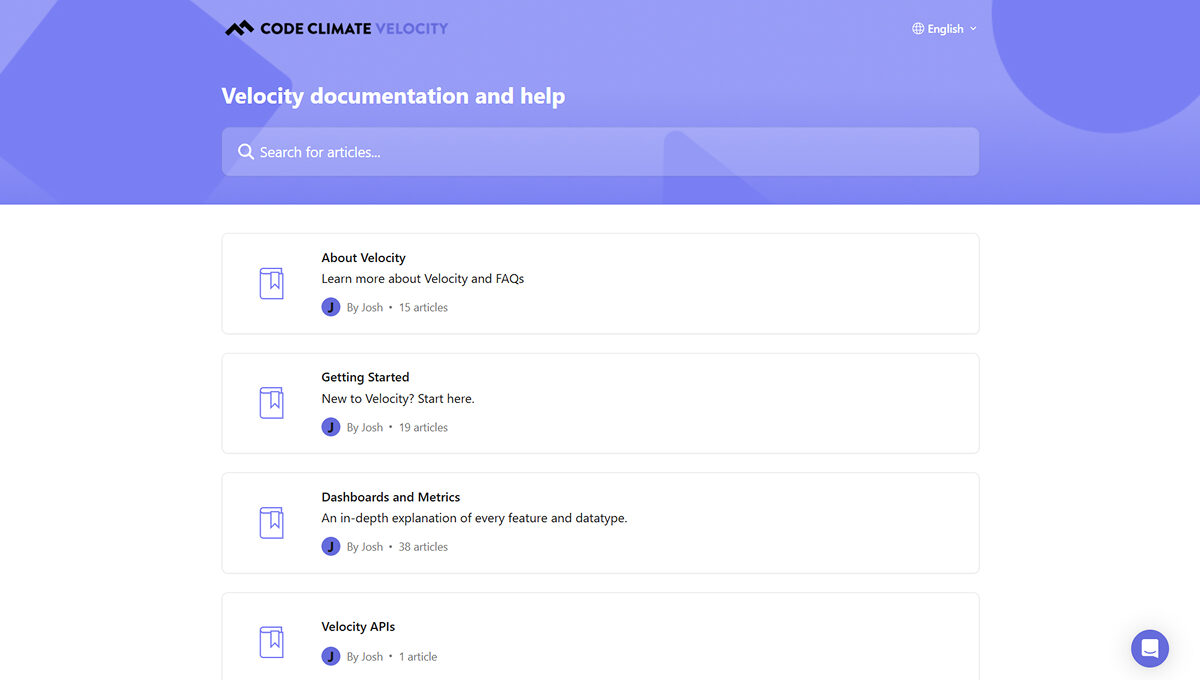
Task: Click the Velocity documentation and help heading
Action: 393,96
